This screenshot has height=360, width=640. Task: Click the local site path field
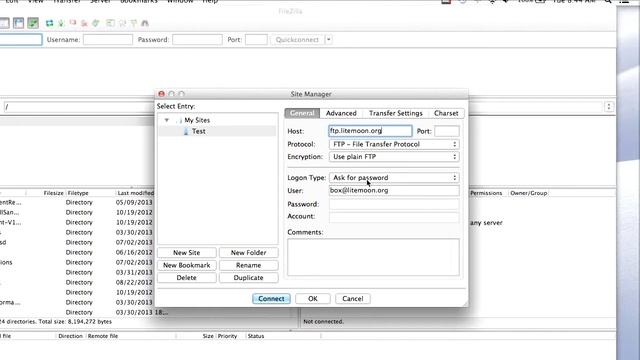click(78, 107)
